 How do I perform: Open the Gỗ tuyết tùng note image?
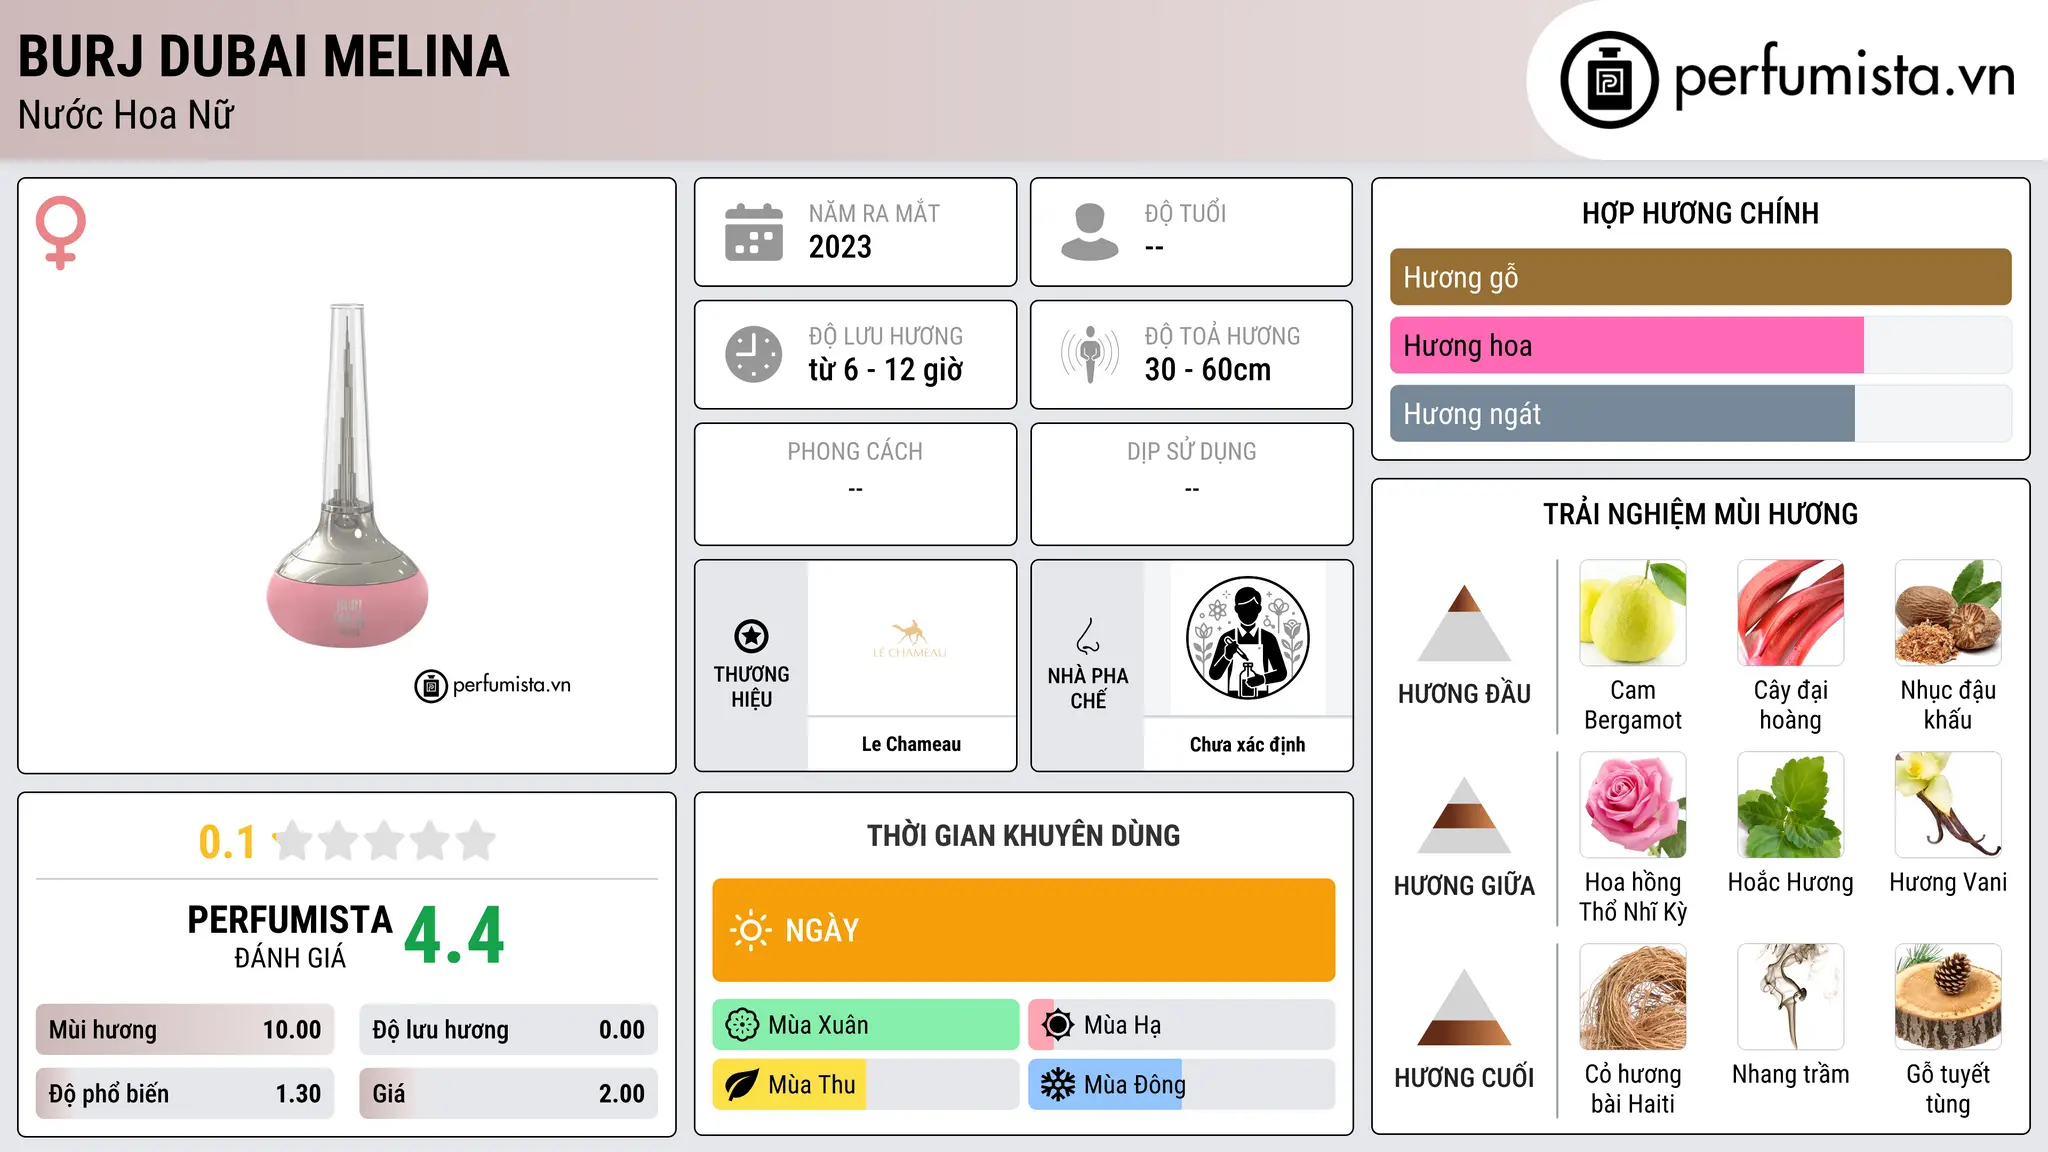pyautogui.click(x=1948, y=997)
